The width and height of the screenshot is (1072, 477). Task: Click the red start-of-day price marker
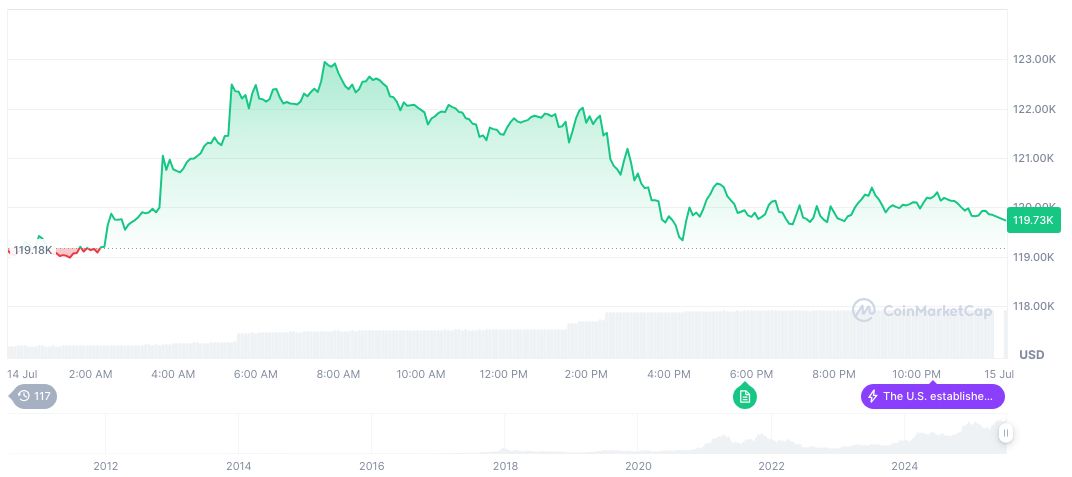click(9, 249)
